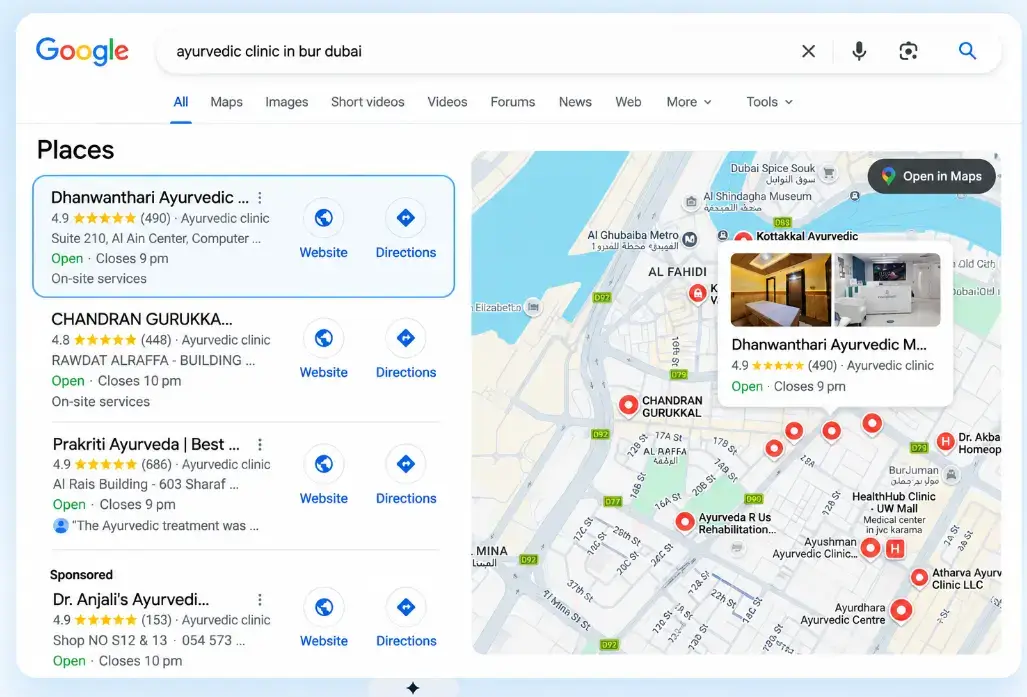Click address "Shop NO S12 & 13"
The height and width of the screenshot is (697, 1027).
click(110, 640)
